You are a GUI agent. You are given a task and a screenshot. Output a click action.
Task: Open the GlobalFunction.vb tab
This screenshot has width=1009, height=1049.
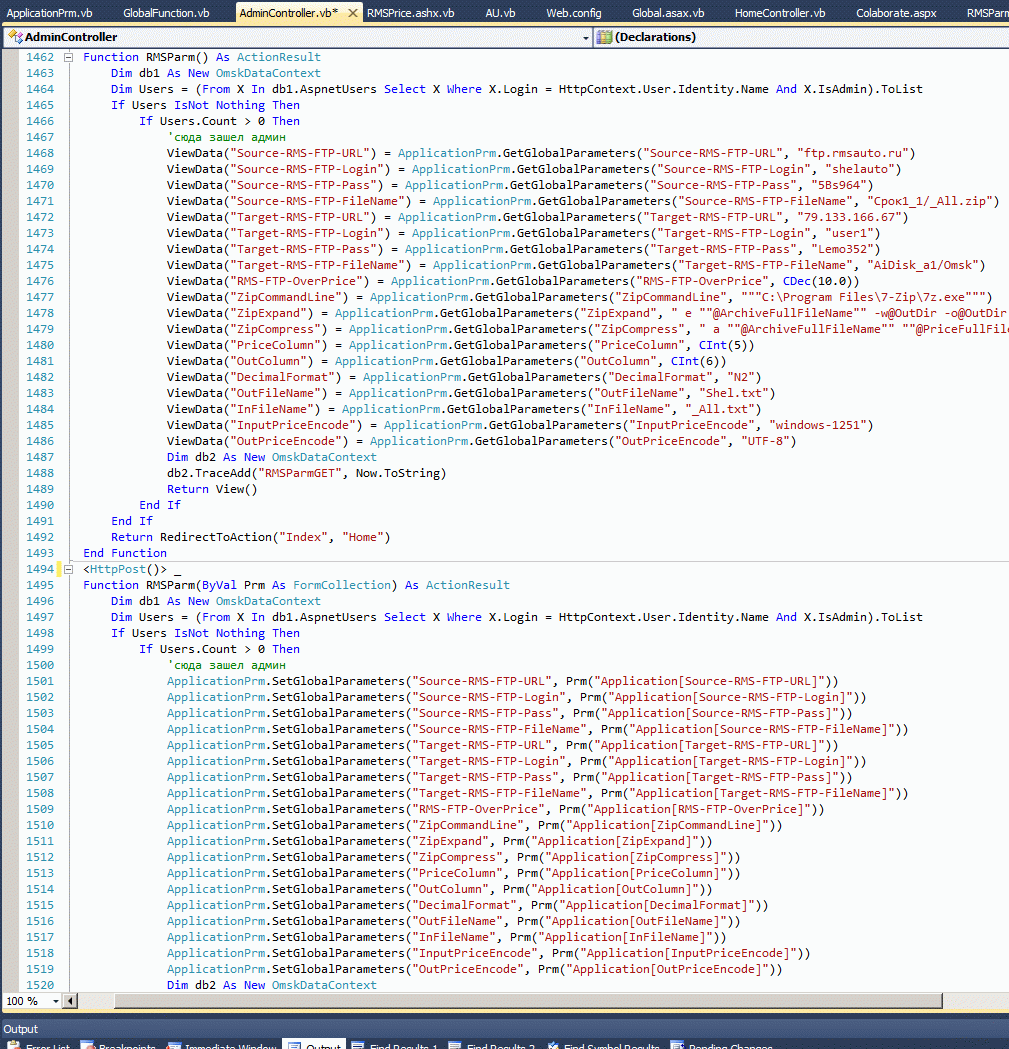[x=166, y=13]
